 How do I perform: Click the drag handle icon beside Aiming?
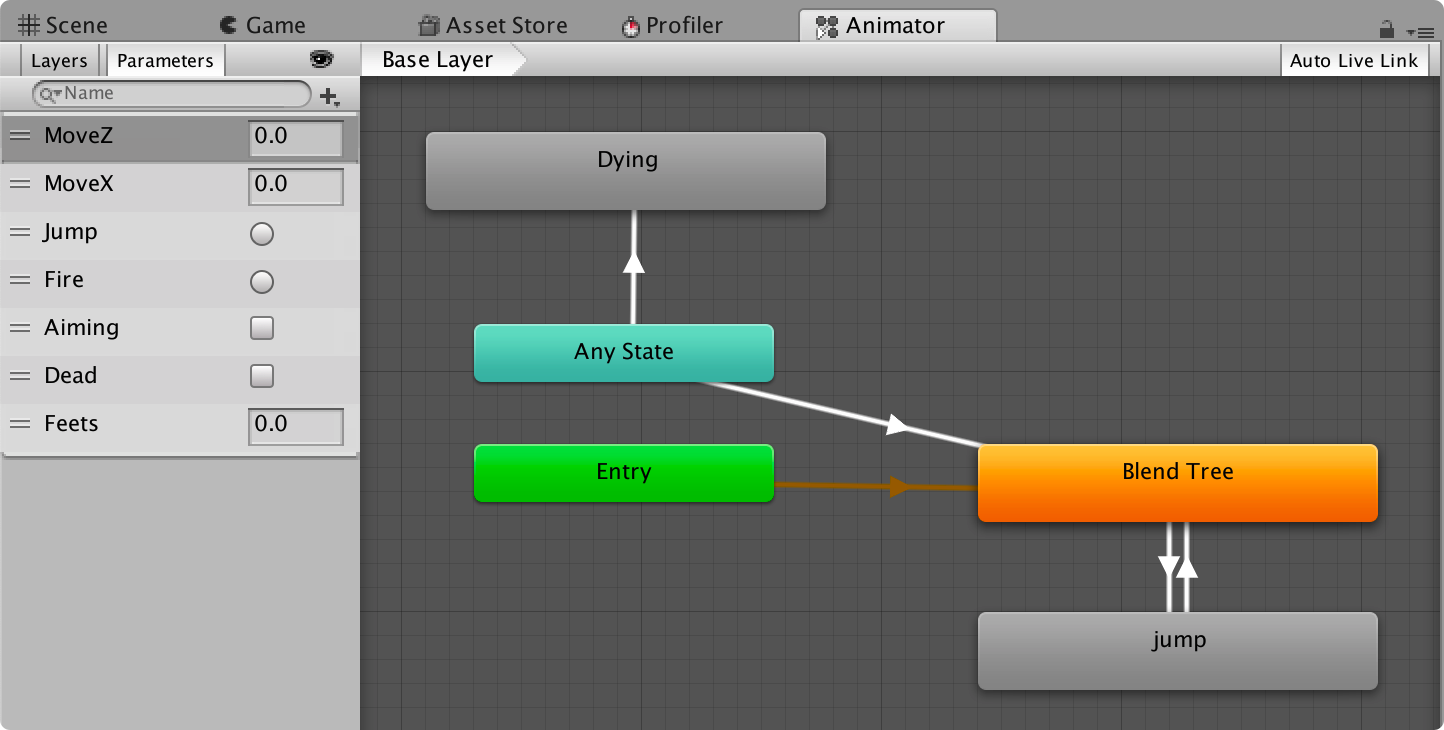click(x=20, y=328)
